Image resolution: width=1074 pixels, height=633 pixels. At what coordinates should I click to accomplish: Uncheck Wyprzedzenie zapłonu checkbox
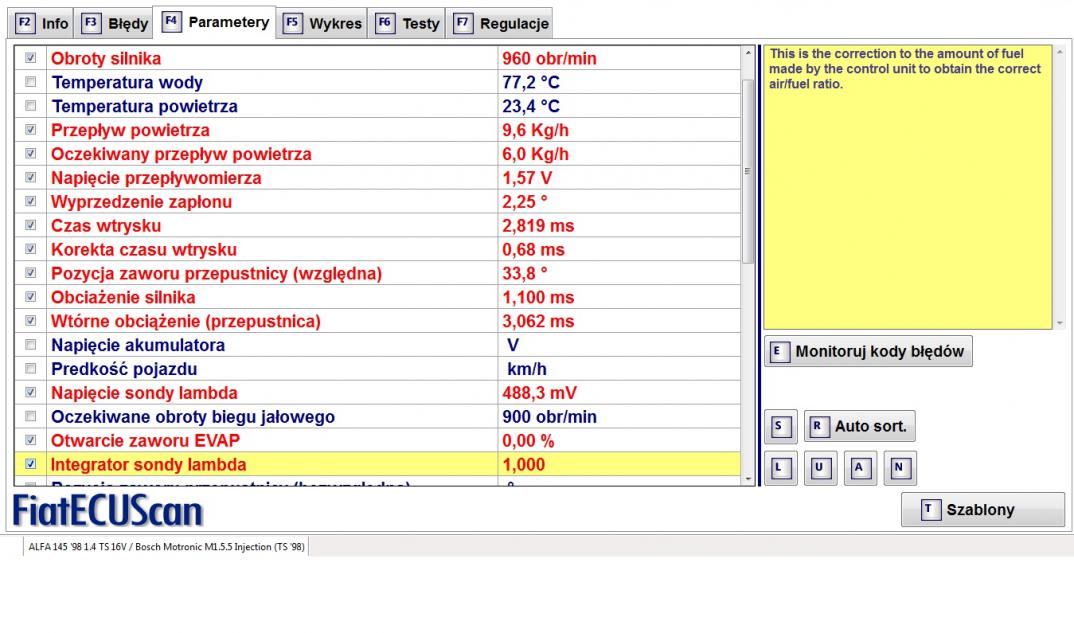(31, 201)
